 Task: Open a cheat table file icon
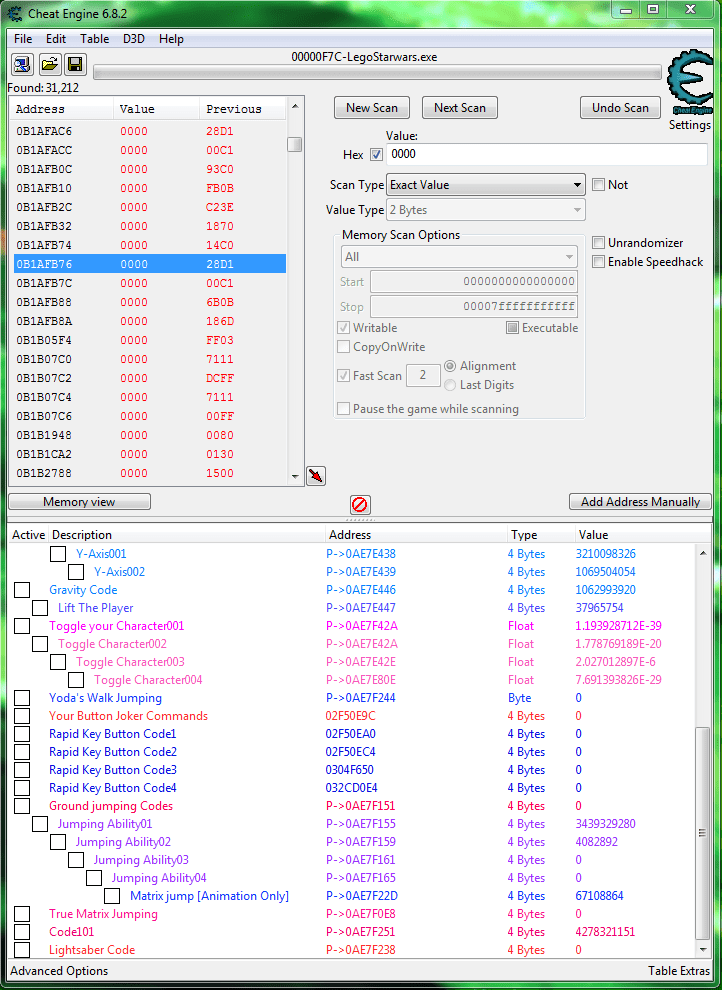[x=49, y=64]
